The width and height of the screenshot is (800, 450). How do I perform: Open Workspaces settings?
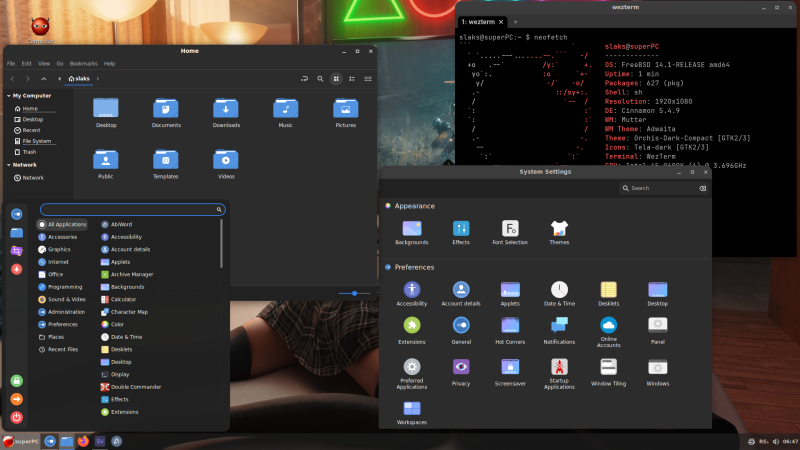(412, 412)
